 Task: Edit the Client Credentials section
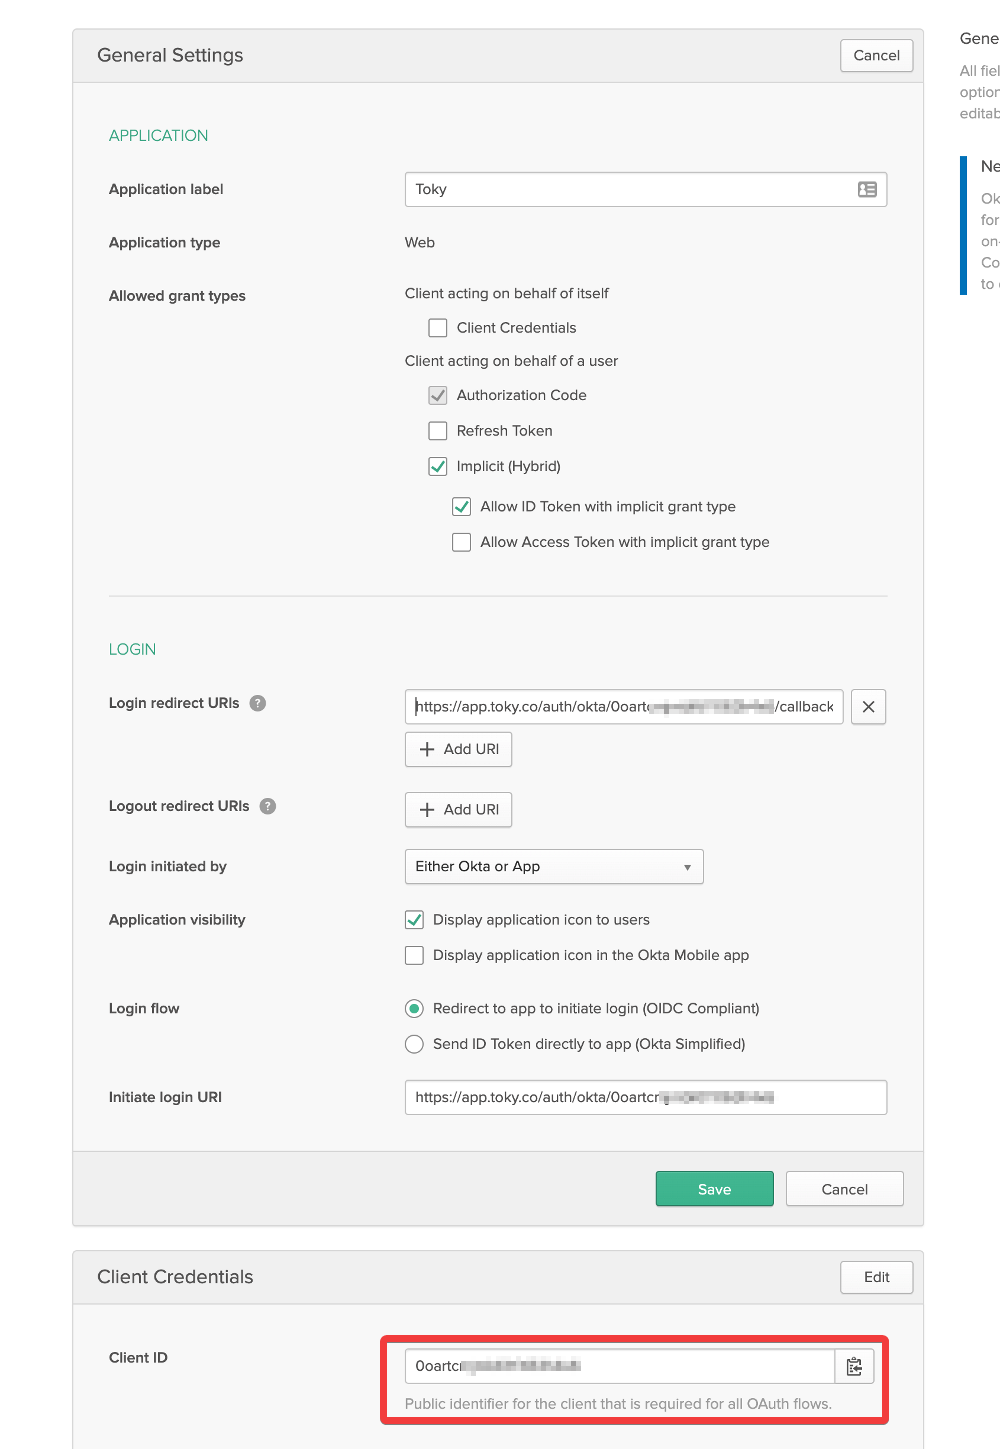876,1277
